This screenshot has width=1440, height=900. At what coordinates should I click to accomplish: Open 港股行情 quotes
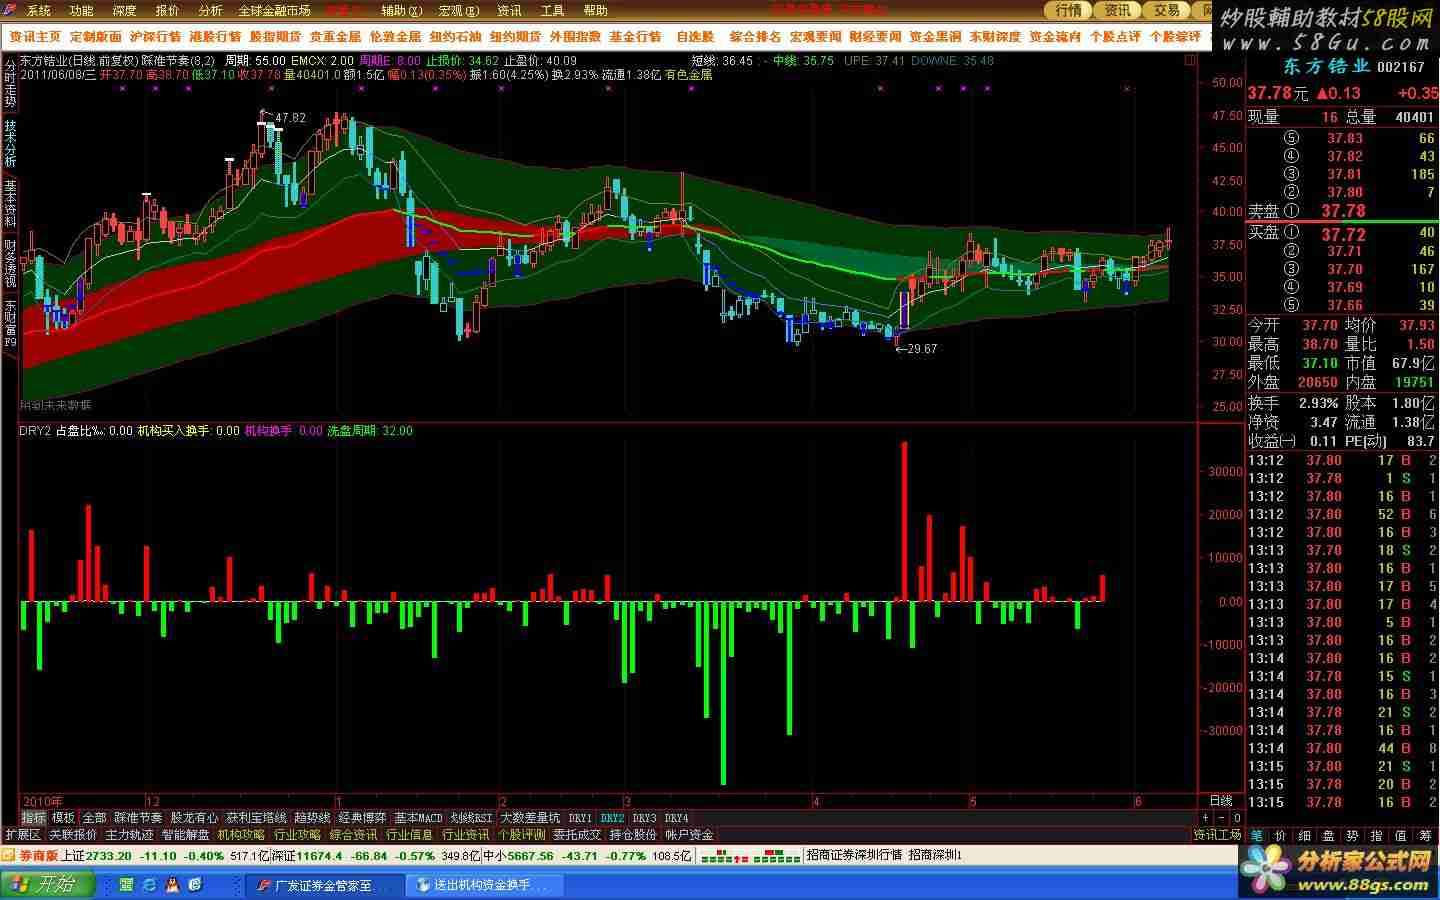(x=215, y=36)
